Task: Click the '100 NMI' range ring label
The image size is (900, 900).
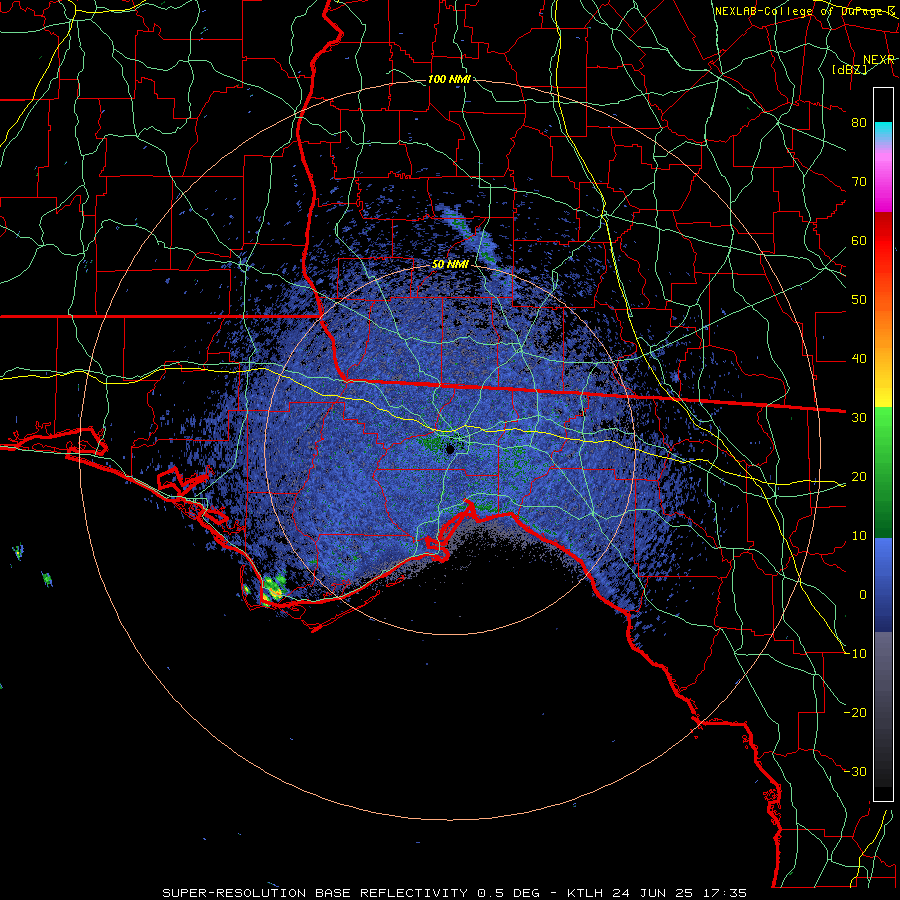Action: 449,79
